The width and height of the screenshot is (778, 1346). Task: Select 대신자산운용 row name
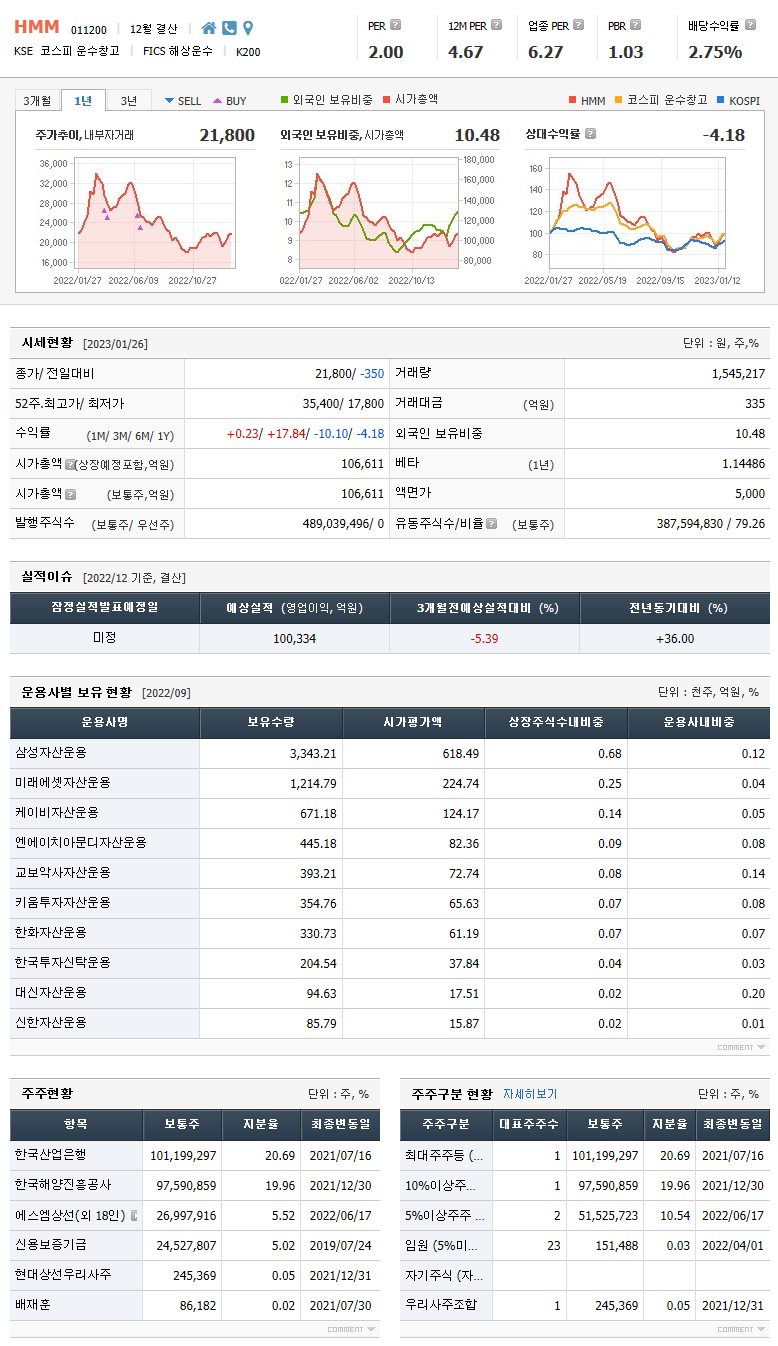pyautogui.click(x=51, y=993)
